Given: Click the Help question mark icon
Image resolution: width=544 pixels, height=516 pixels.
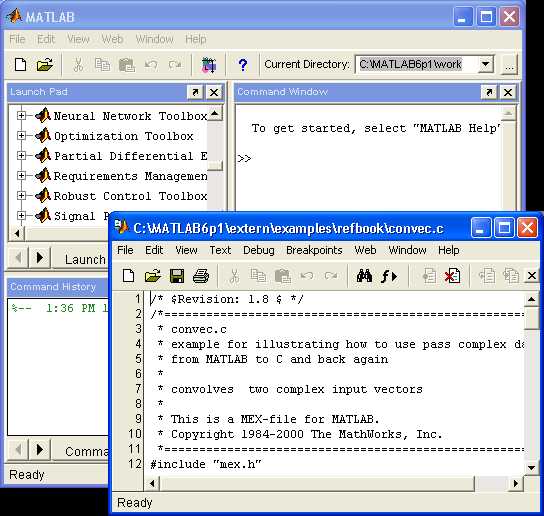Looking at the screenshot, I should click(x=243, y=65).
